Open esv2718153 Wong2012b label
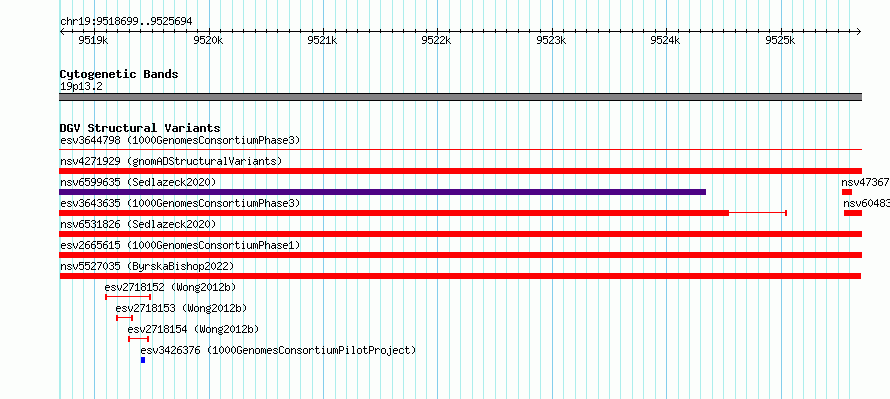890x399 pixels. (x=182, y=308)
